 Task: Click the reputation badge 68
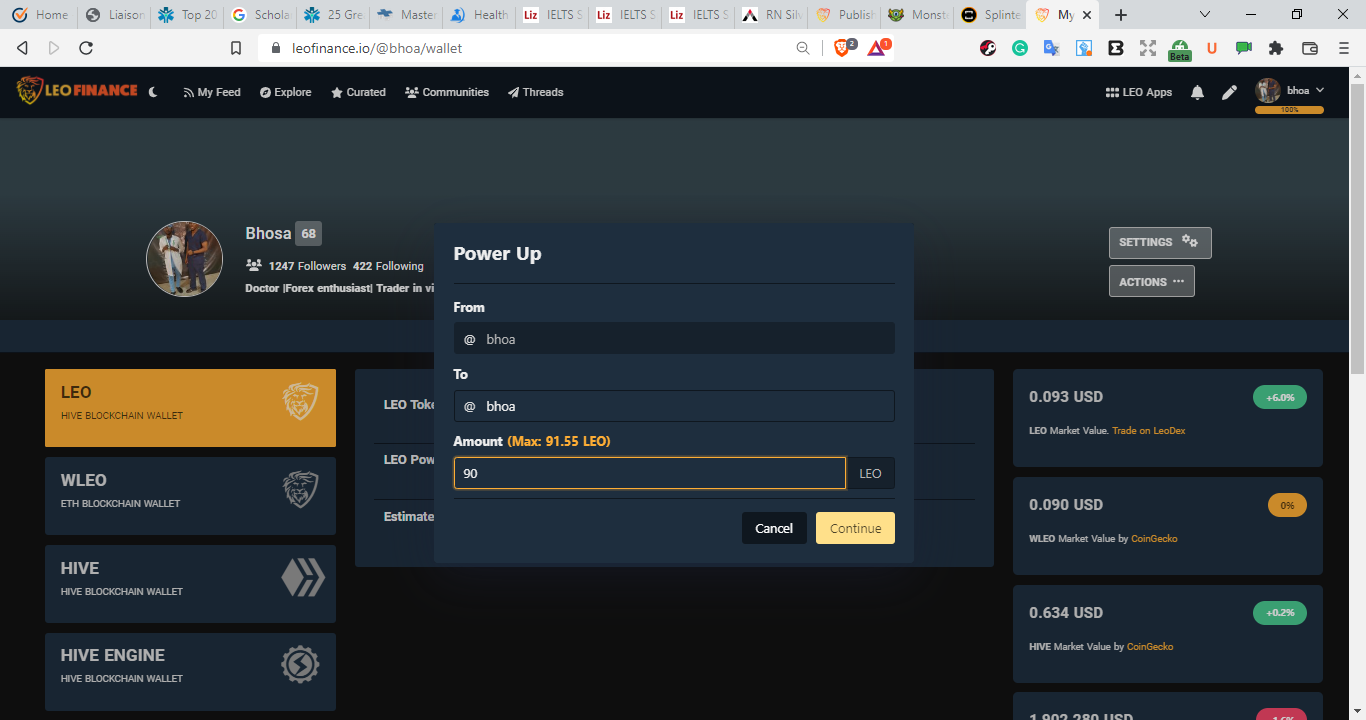click(x=308, y=234)
